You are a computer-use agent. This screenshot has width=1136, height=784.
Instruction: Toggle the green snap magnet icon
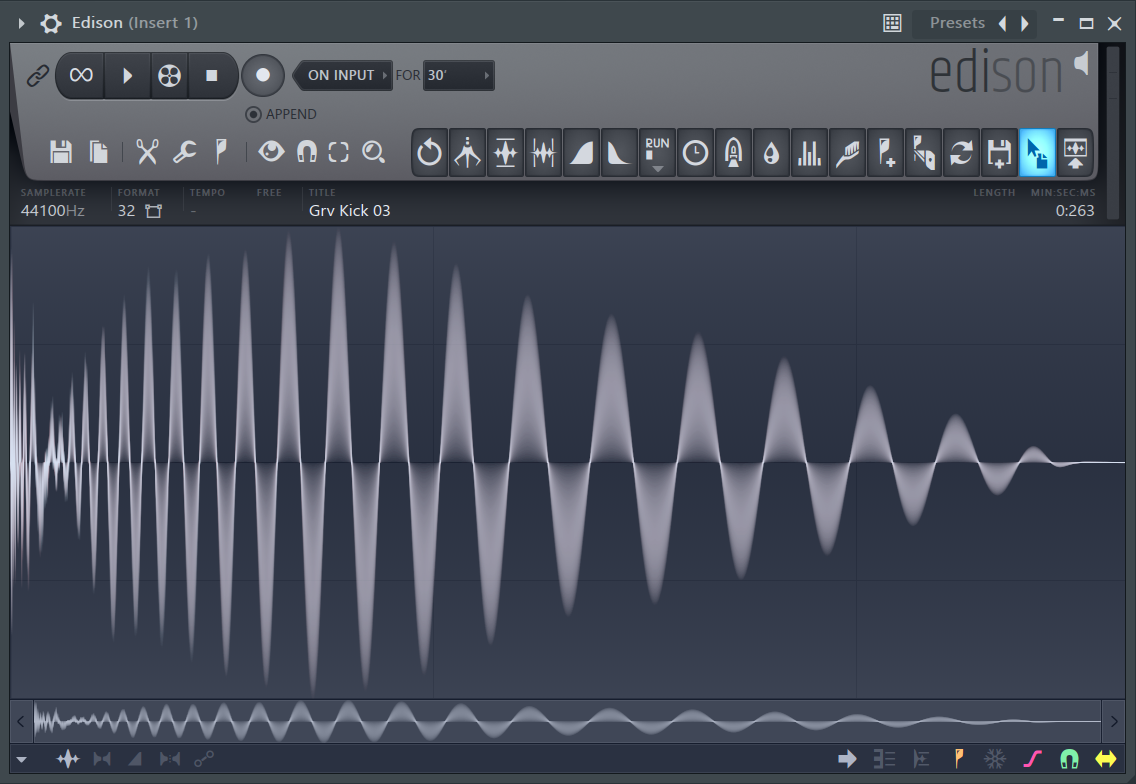pos(1069,759)
